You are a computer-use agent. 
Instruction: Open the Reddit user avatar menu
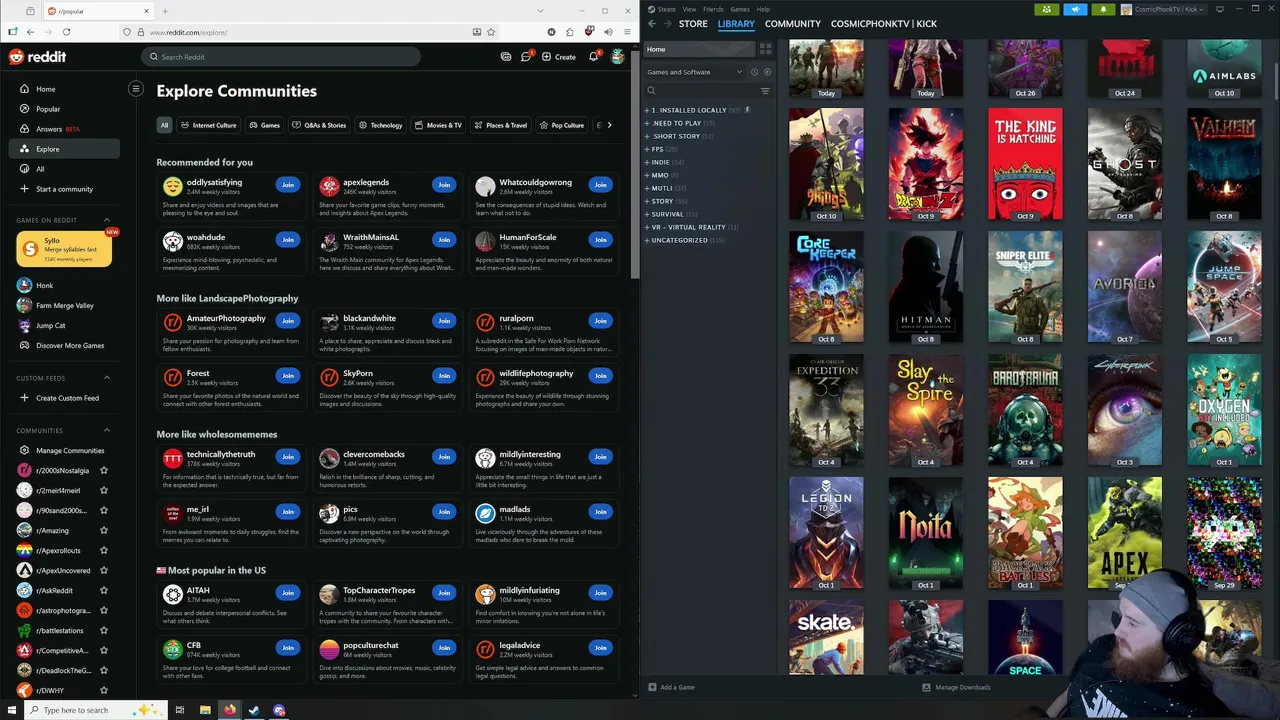(618, 57)
